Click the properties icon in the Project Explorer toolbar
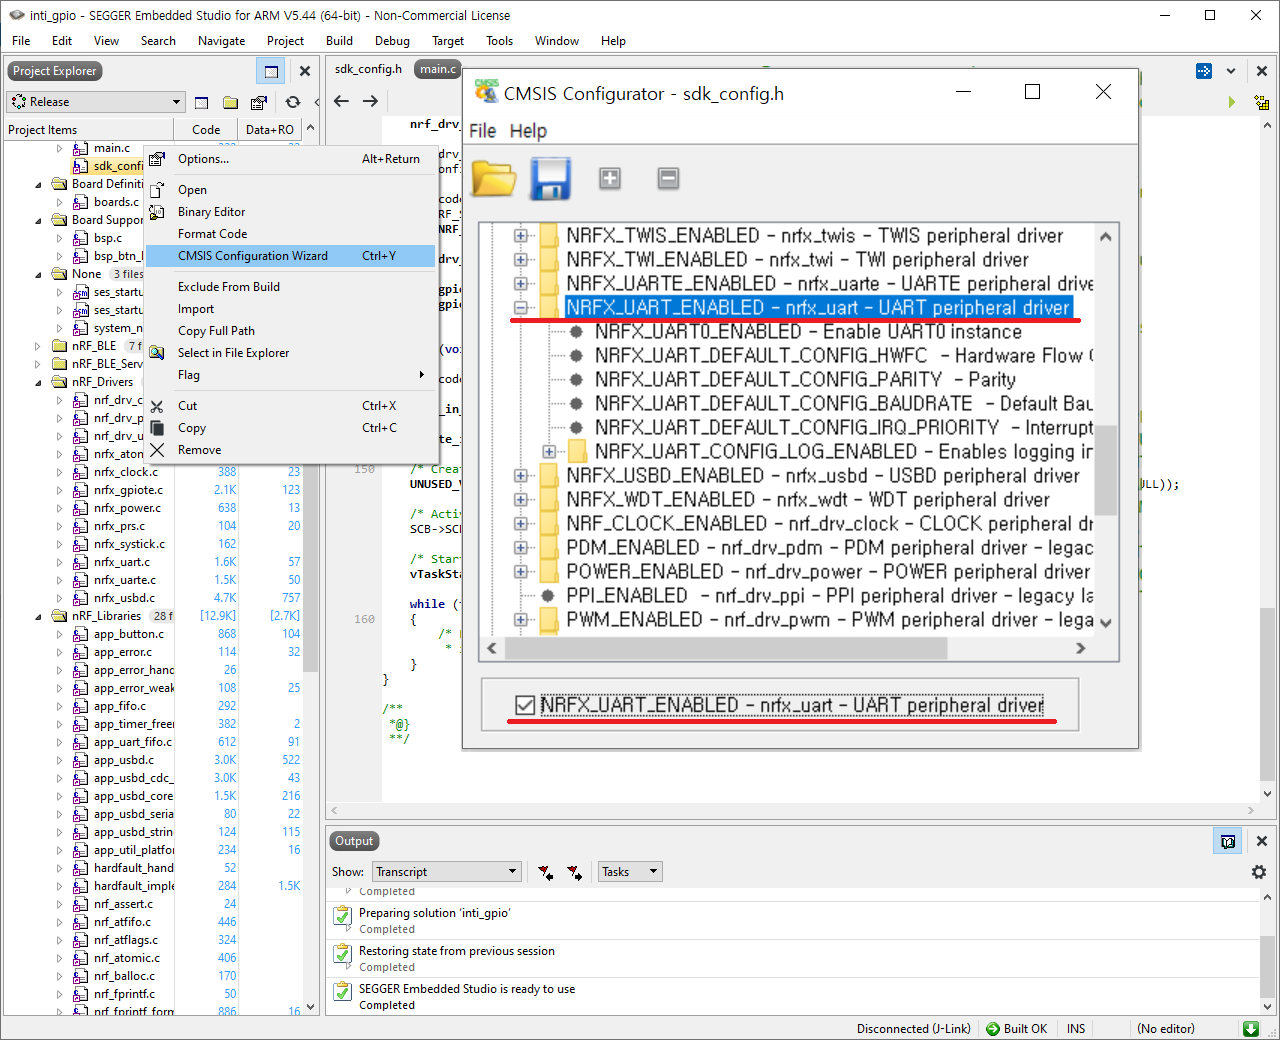Viewport: 1280px width, 1040px height. coord(257,101)
